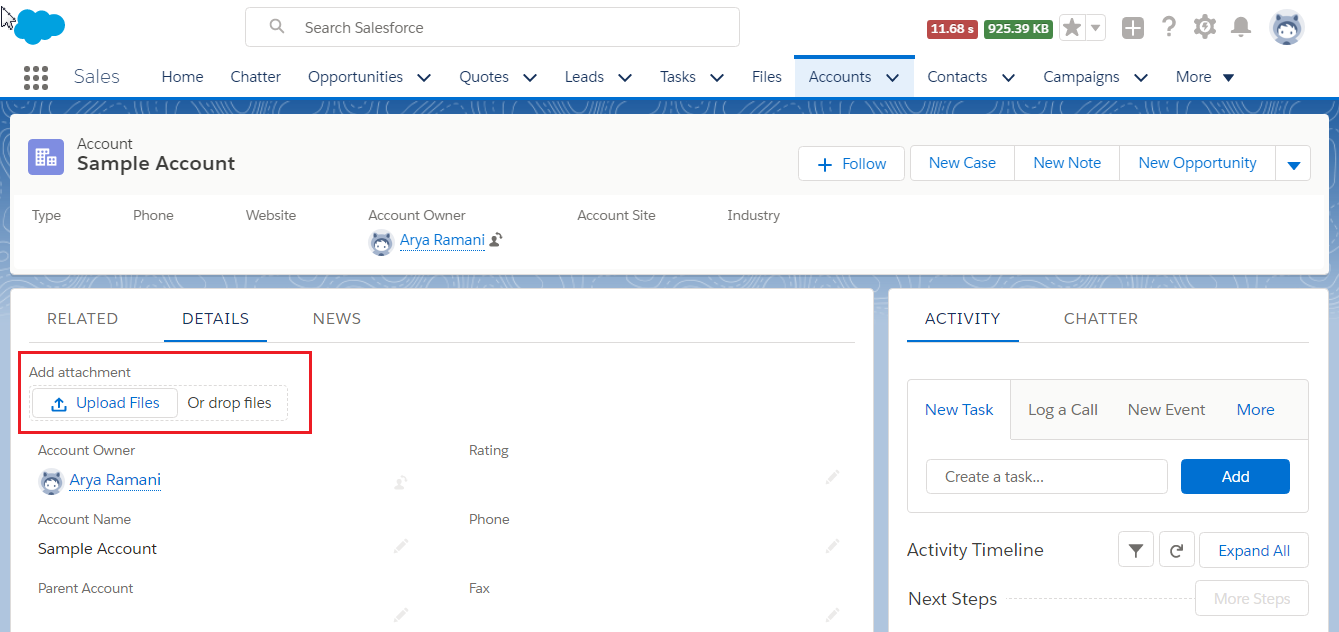Screen dimensions: 1339x632
Task: Click the Create a task input field
Action: 1046,476
